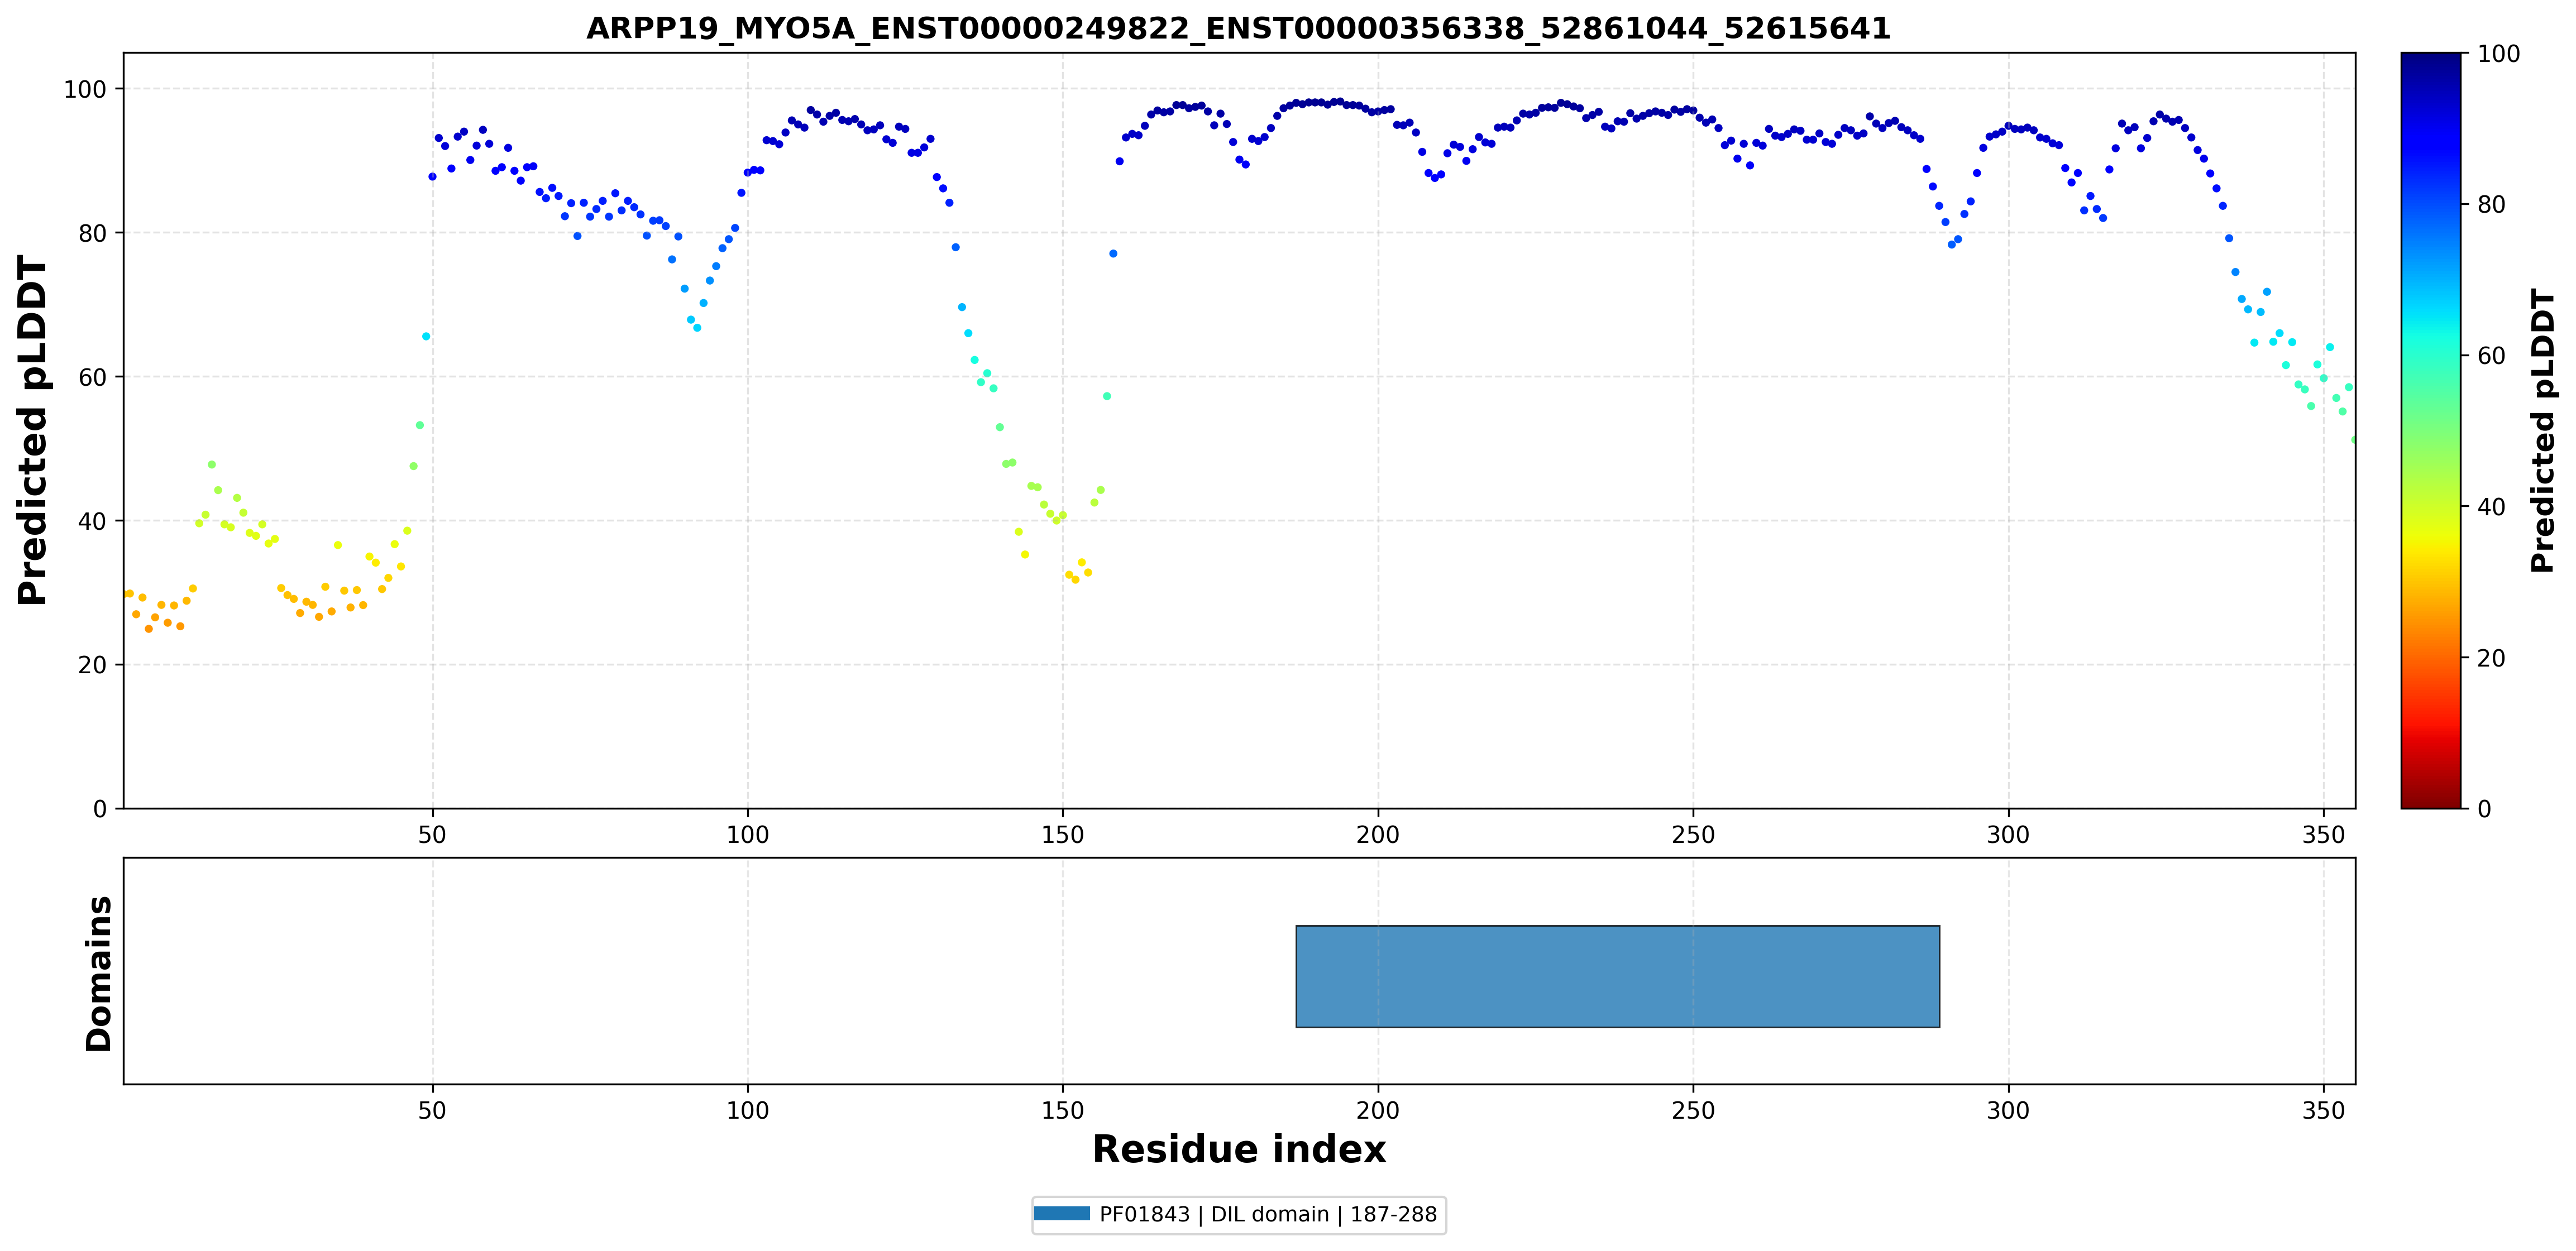2576x1251 pixels.
Task: Click the y-axis 20 tick label
Action: point(92,666)
